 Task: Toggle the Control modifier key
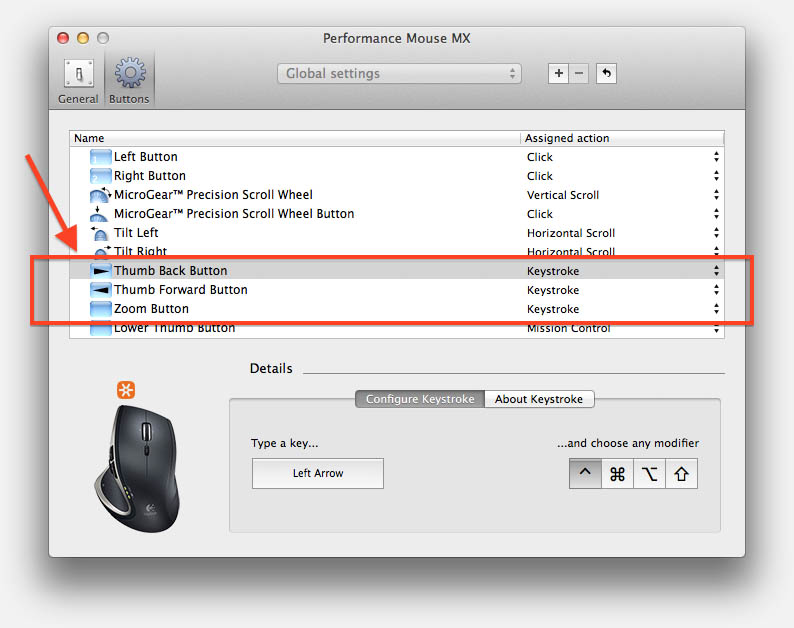coord(585,474)
